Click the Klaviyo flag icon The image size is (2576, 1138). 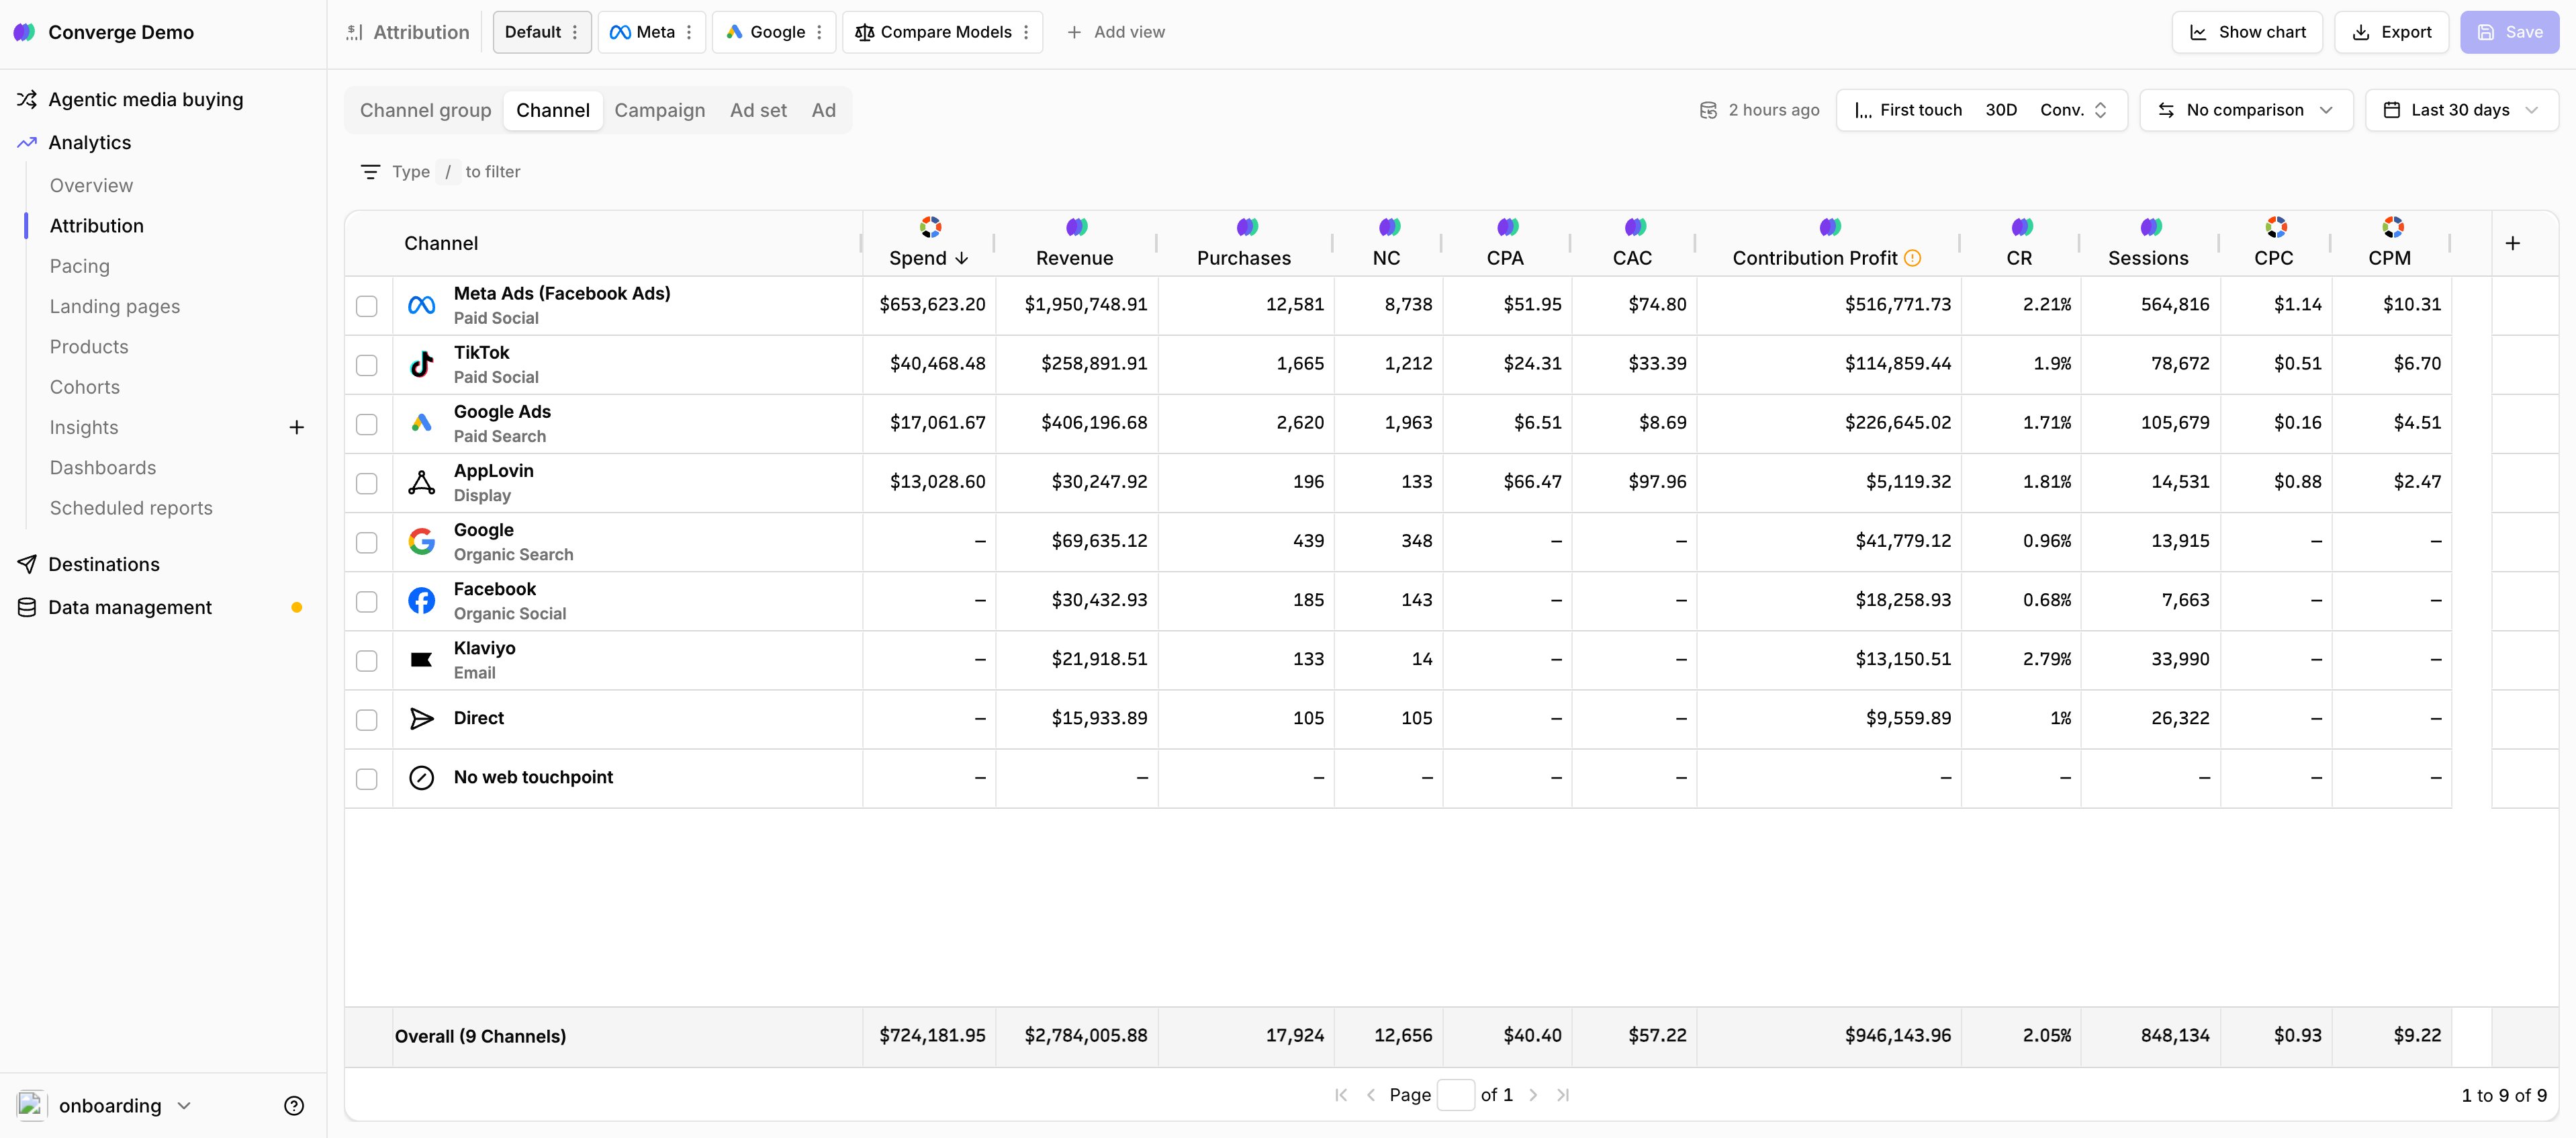422,659
